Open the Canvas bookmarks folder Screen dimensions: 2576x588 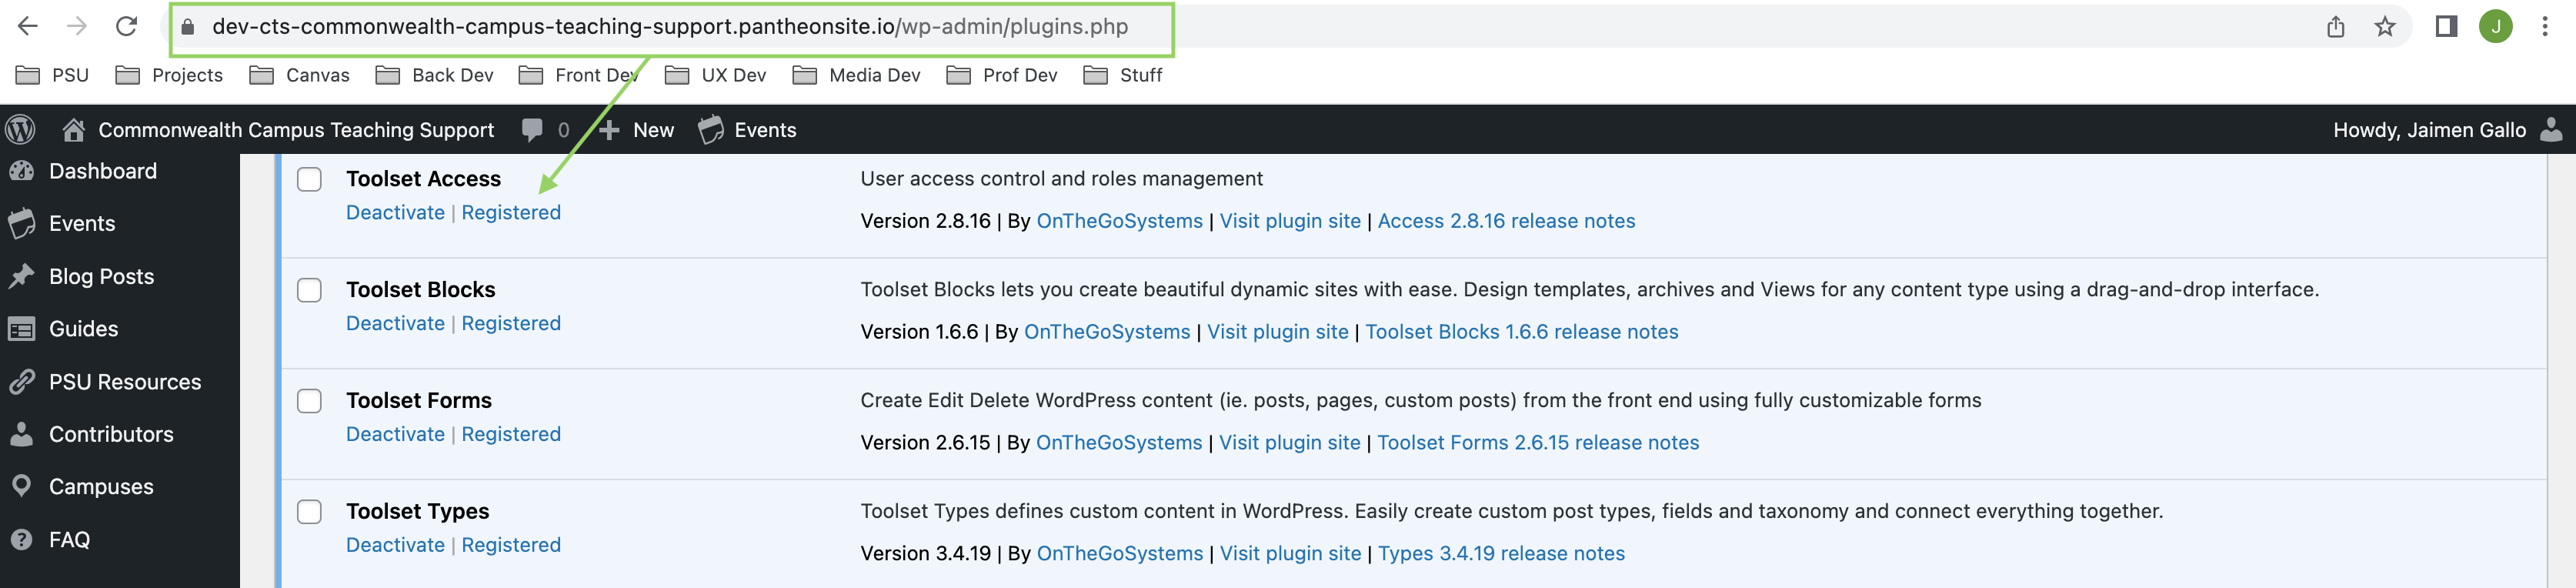pyautogui.click(x=299, y=75)
